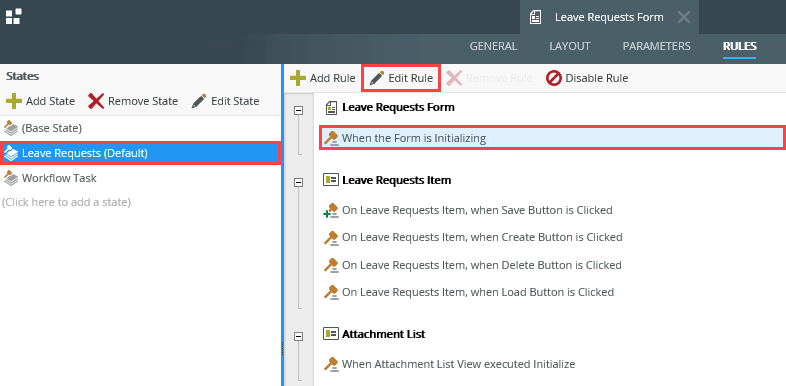Collapse the Attachment List rule group
The width and height of the screenshot is (786, 386).
coord(299,337)
